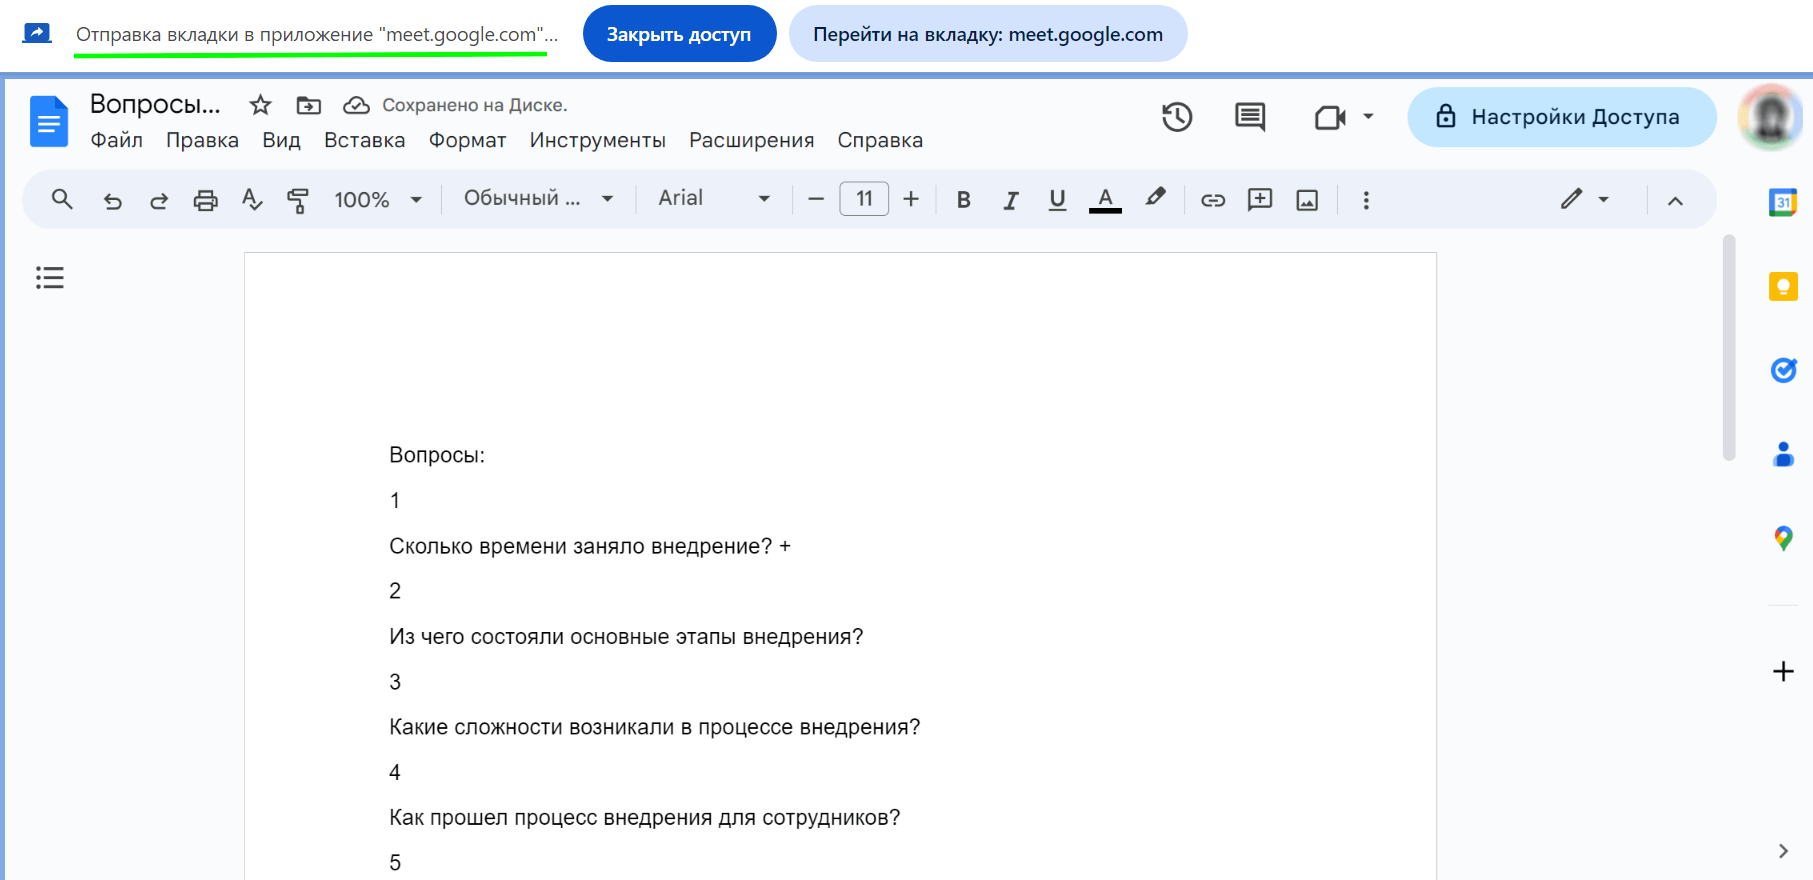Open the Справка menu

point(880,140)
